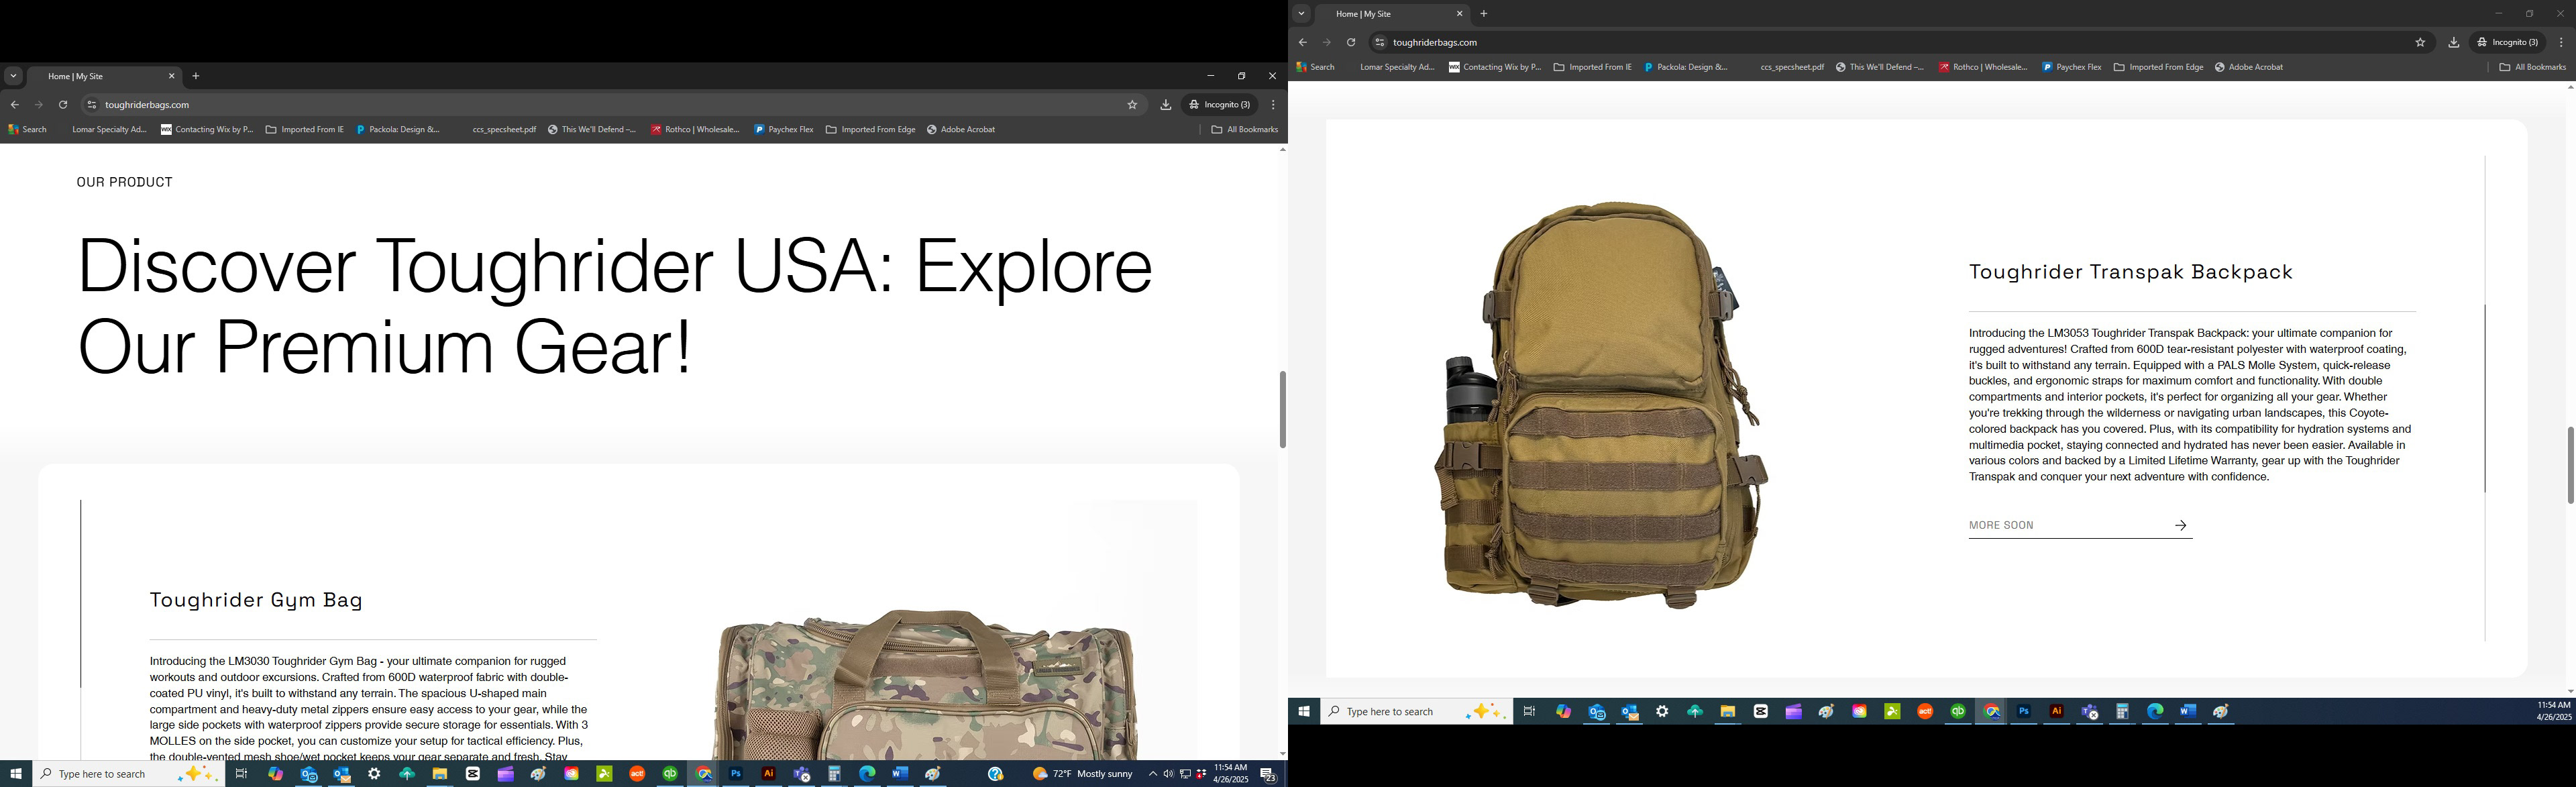Open Imported From Edge folder, left window

pos(871,130)
